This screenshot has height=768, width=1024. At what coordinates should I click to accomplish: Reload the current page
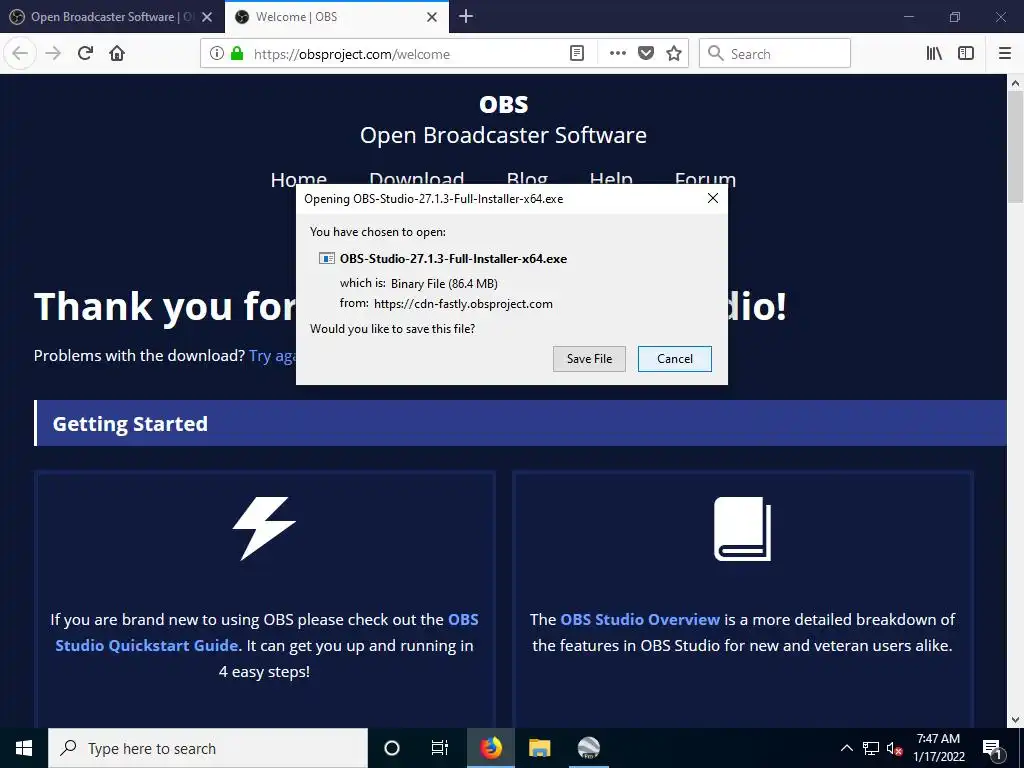[85, 53]
